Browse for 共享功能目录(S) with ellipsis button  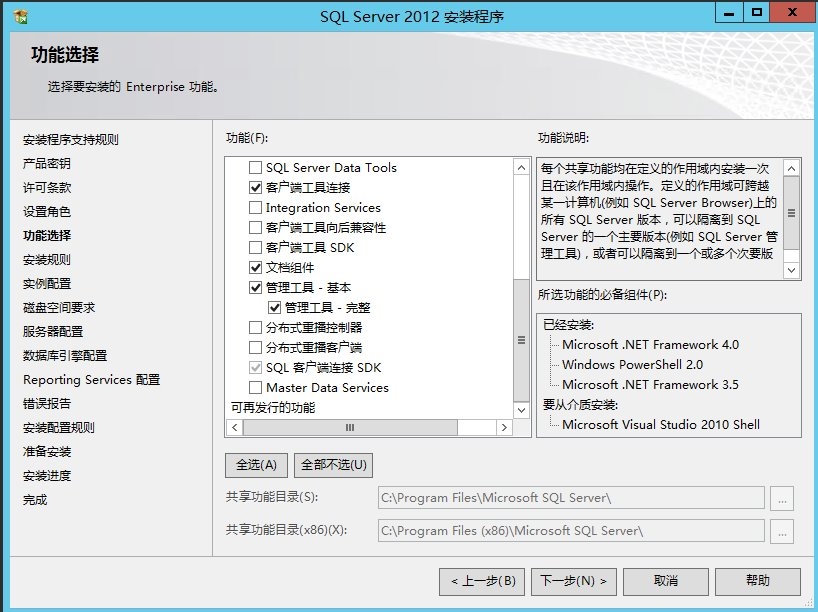[x=782, y=498]
